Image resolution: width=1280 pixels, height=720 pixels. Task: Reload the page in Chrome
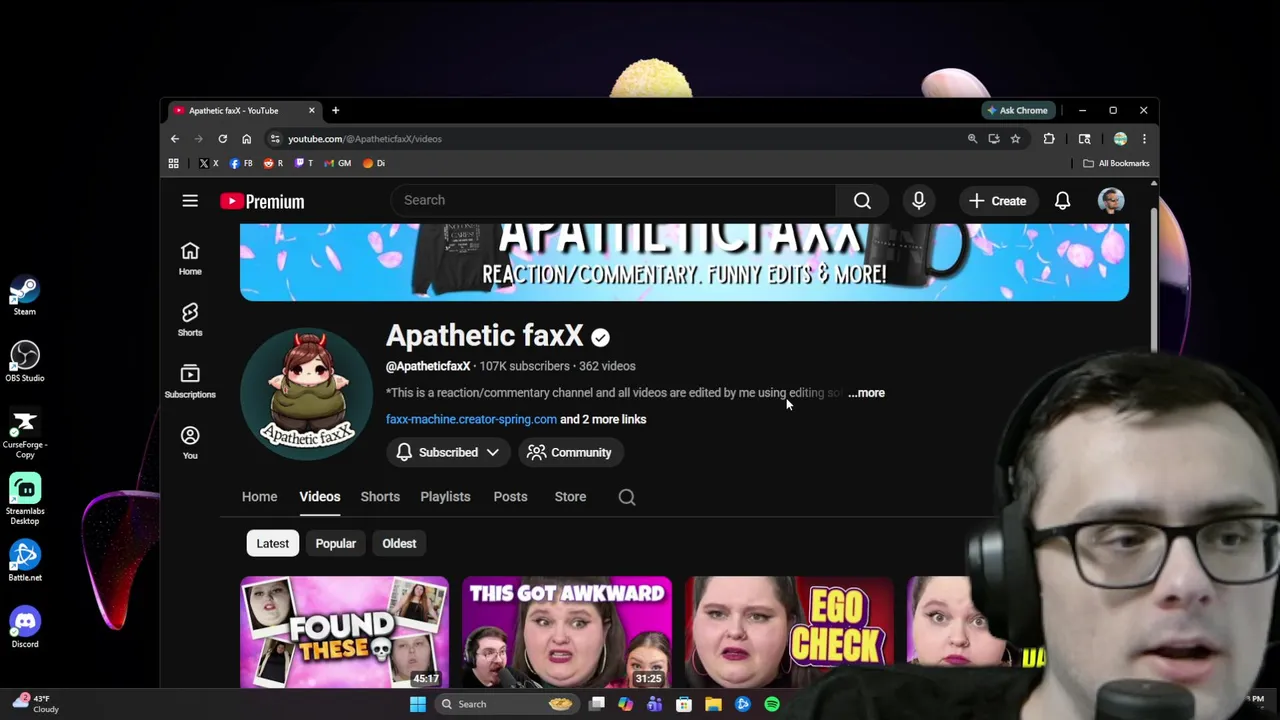pos(222,139)
